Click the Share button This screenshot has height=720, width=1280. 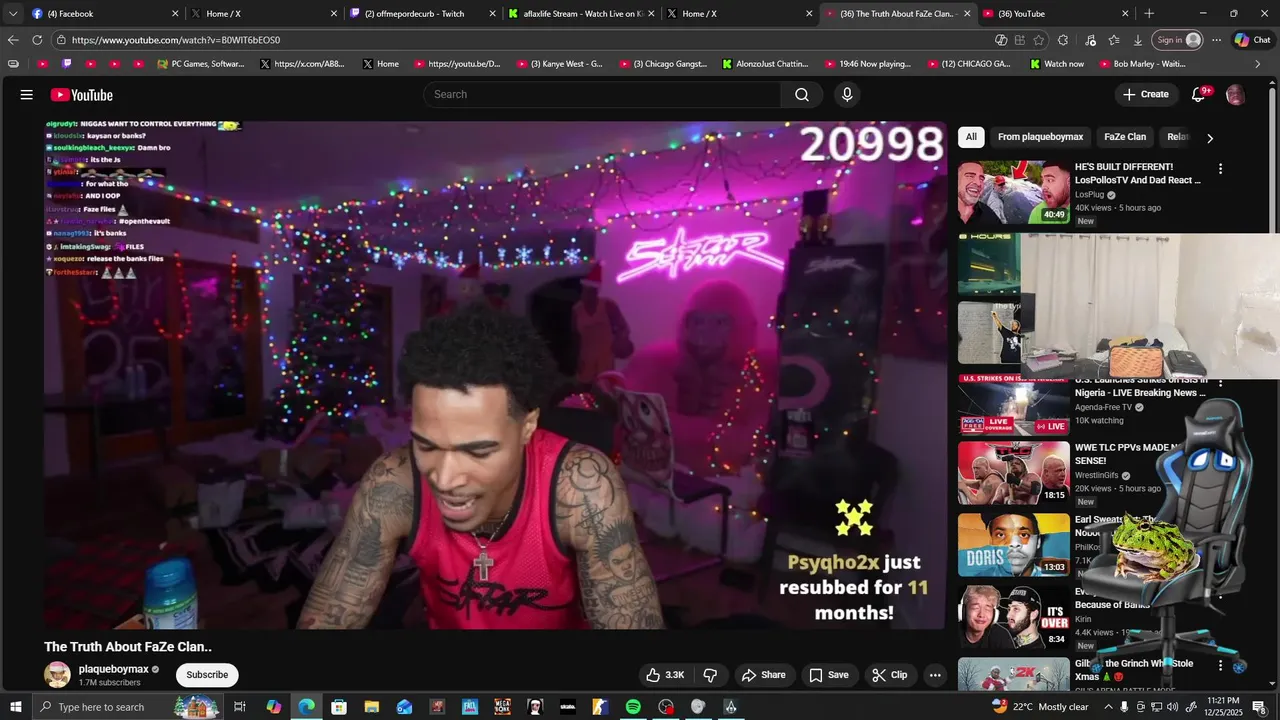click(763, 675)
